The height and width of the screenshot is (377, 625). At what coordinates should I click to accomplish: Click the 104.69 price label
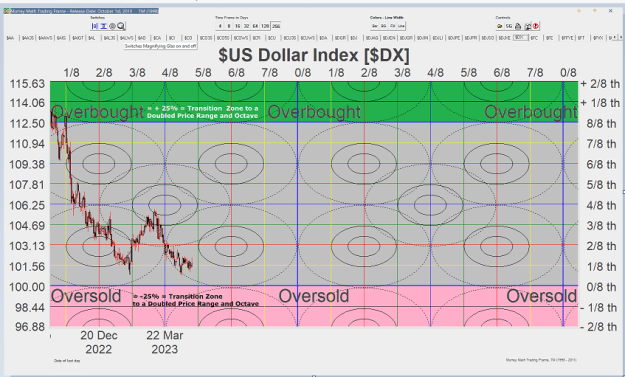click(27, 226)
